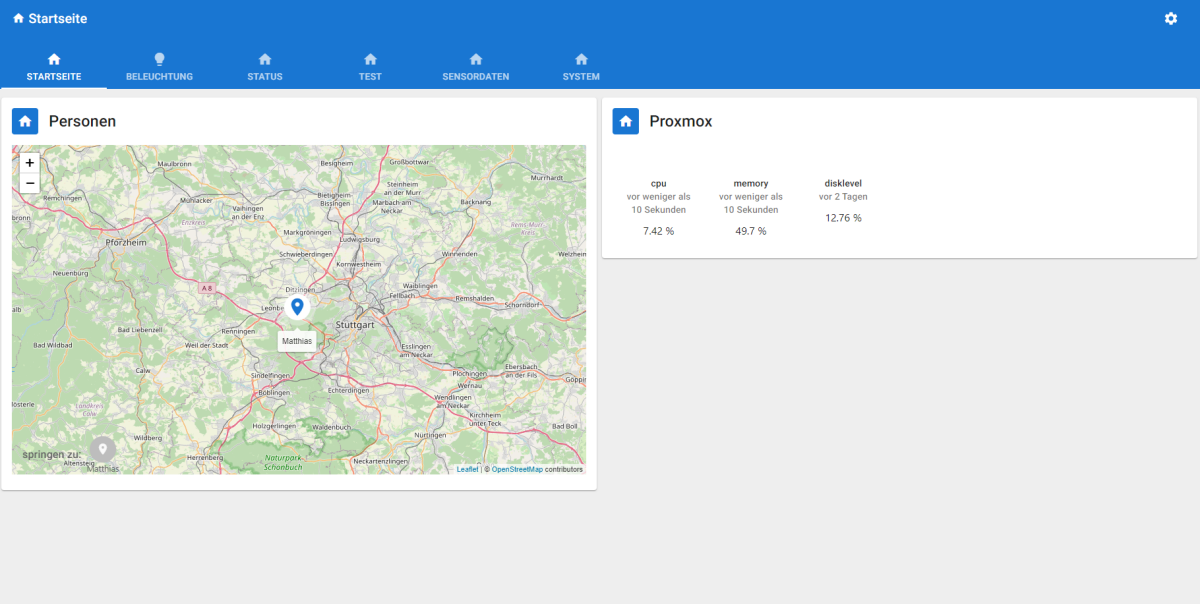This screenshot has width=1200, height=604.
Task: Open settings via the gear icon
Action: tap(1171, 19)
